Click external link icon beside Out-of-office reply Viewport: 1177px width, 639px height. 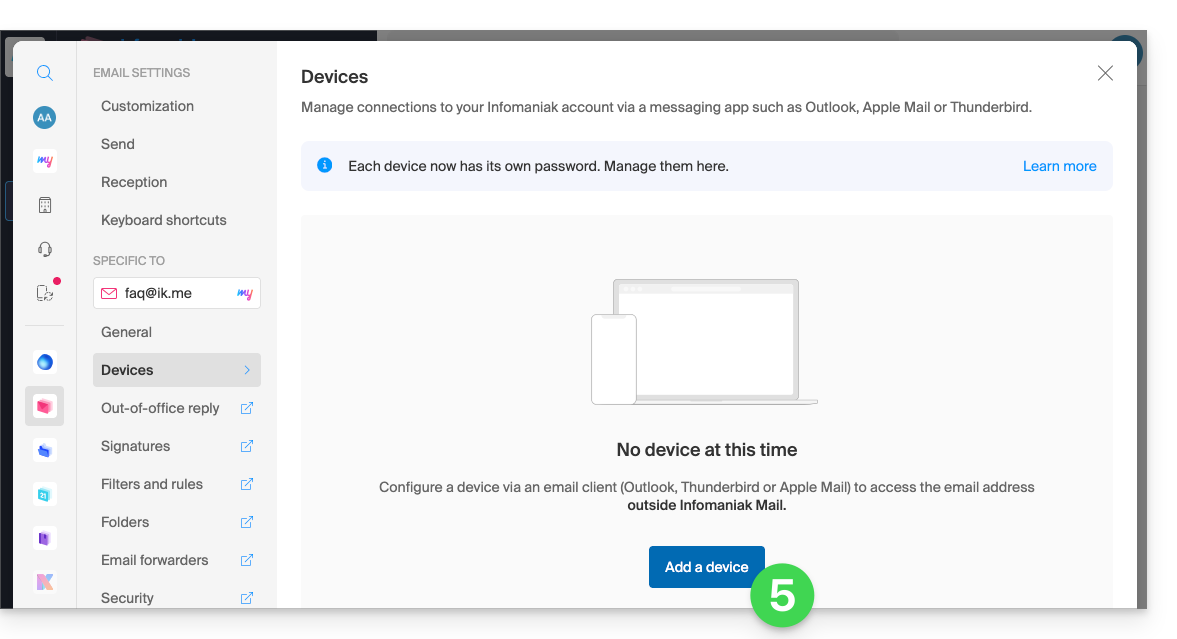pos(246,408)
